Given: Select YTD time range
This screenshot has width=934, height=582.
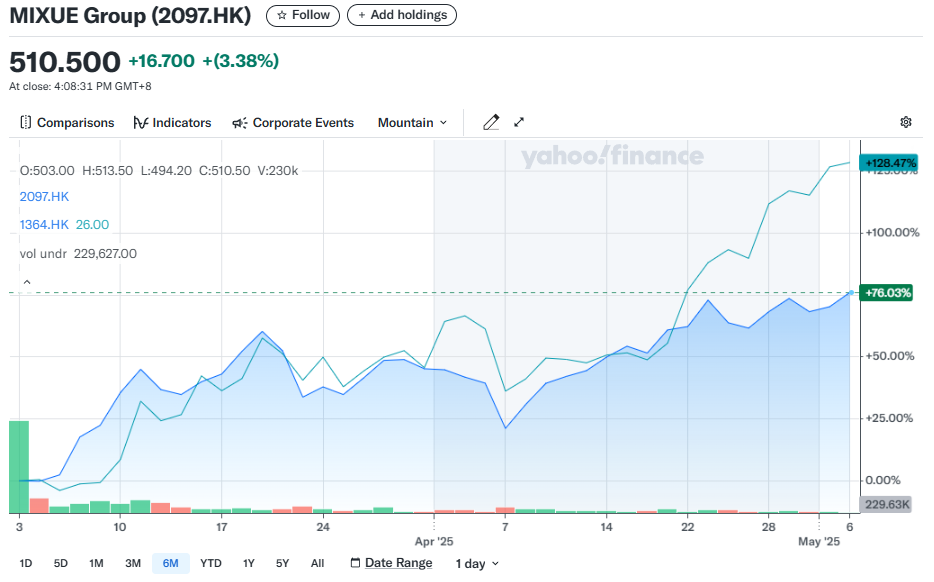Looking at the screenshot, I should [x=211, y=563].
